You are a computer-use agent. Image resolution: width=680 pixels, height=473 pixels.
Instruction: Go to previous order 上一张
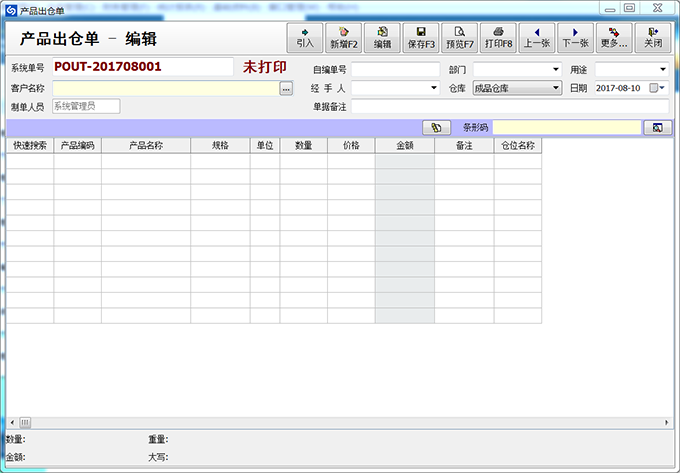point(537,38)
